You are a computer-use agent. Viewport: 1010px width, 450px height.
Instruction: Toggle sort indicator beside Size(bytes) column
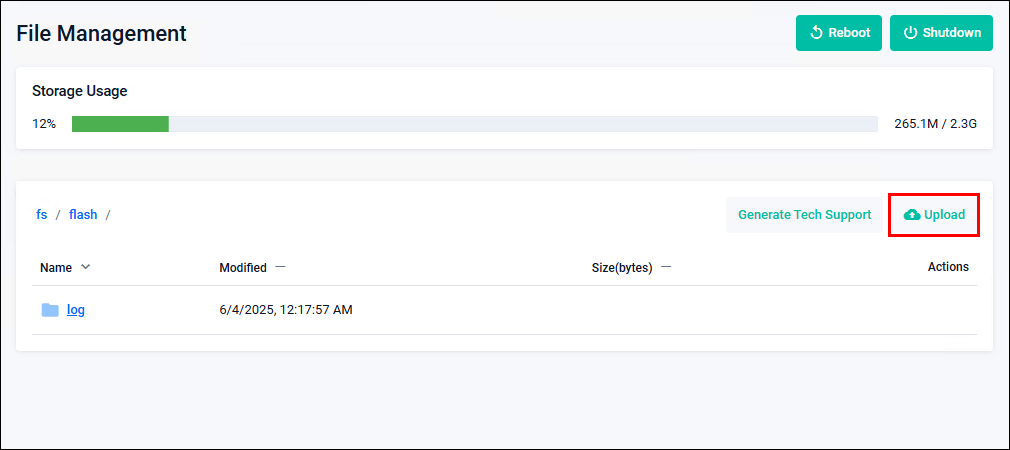coord(666,267)
